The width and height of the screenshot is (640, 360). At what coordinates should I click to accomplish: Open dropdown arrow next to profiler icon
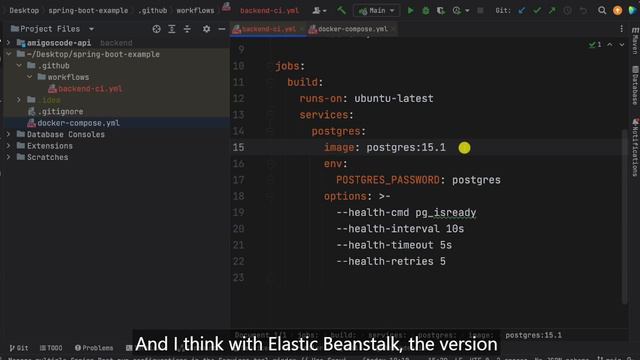pos(467,11)
